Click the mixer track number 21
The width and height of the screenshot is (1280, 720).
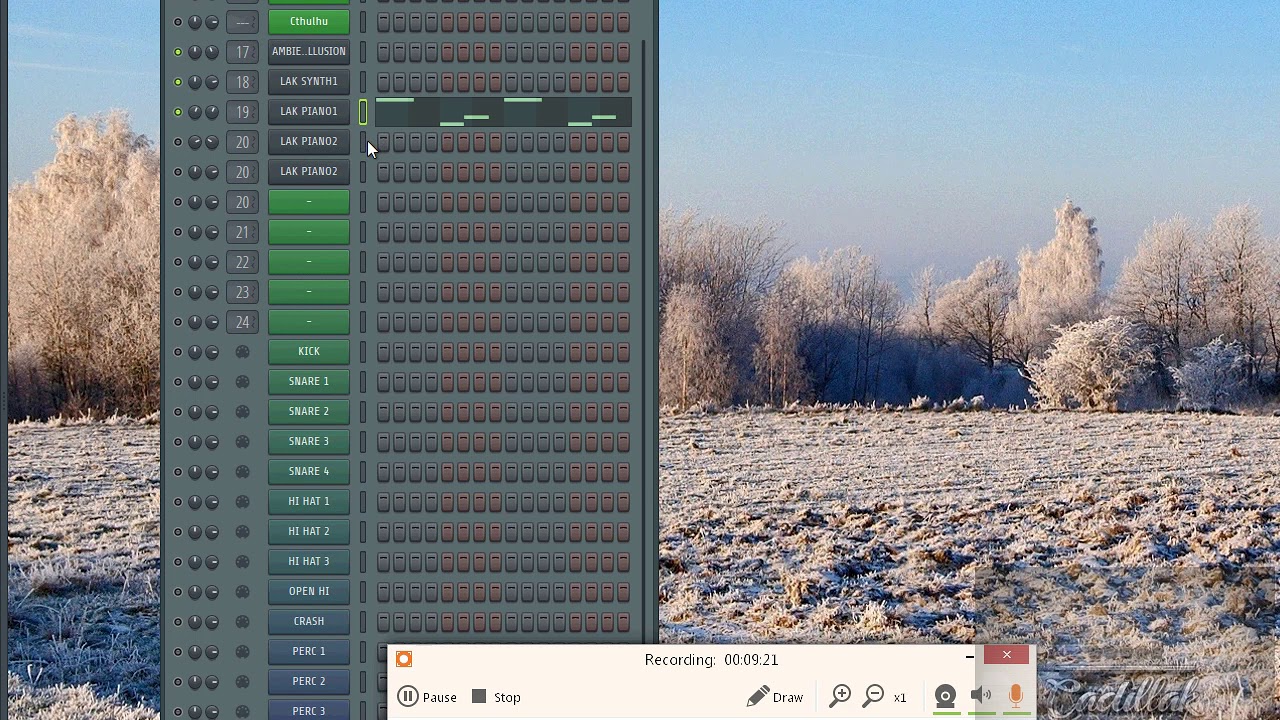tap(242, 232)
